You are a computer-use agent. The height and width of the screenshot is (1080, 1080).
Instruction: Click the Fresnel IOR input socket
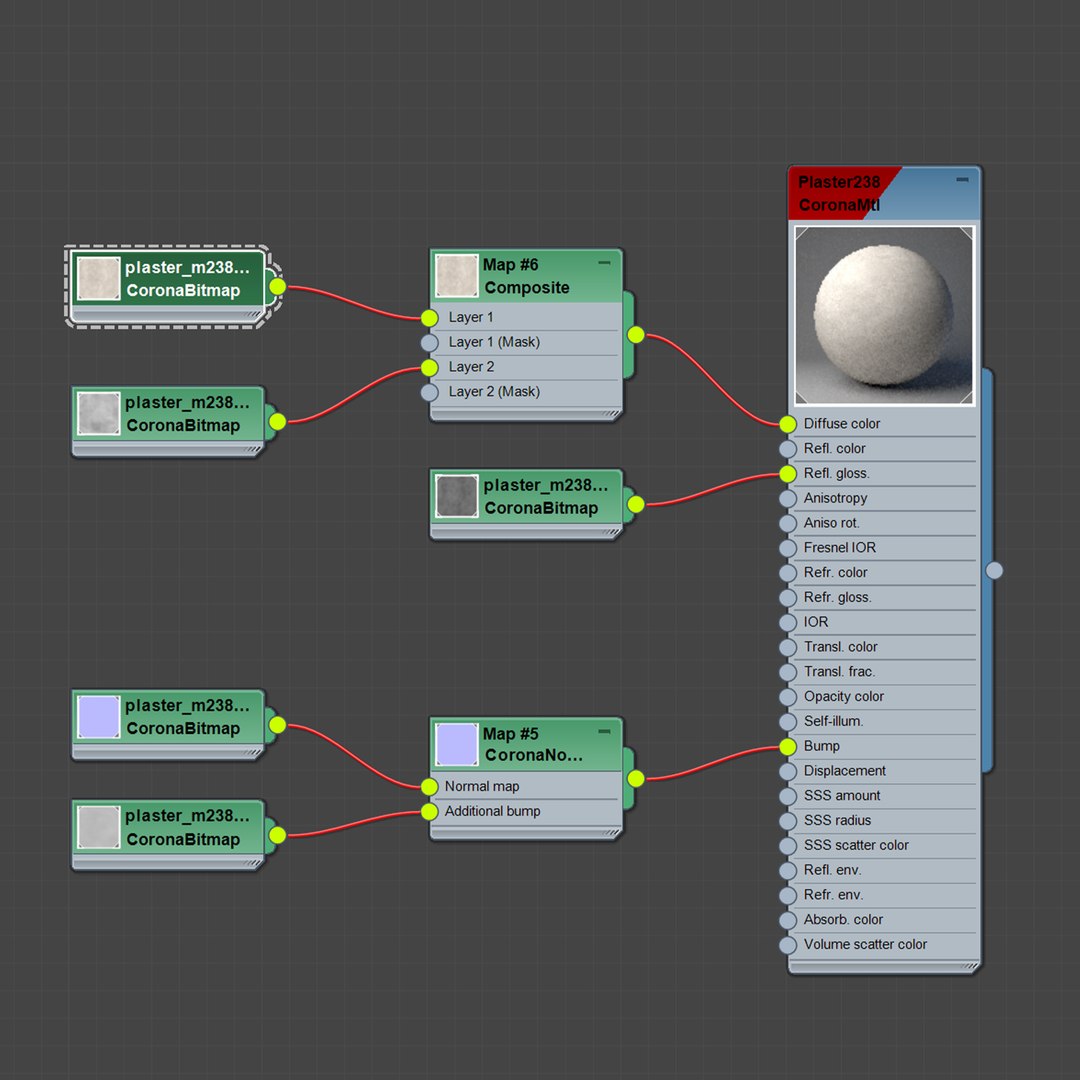click(x=788, y=548)
